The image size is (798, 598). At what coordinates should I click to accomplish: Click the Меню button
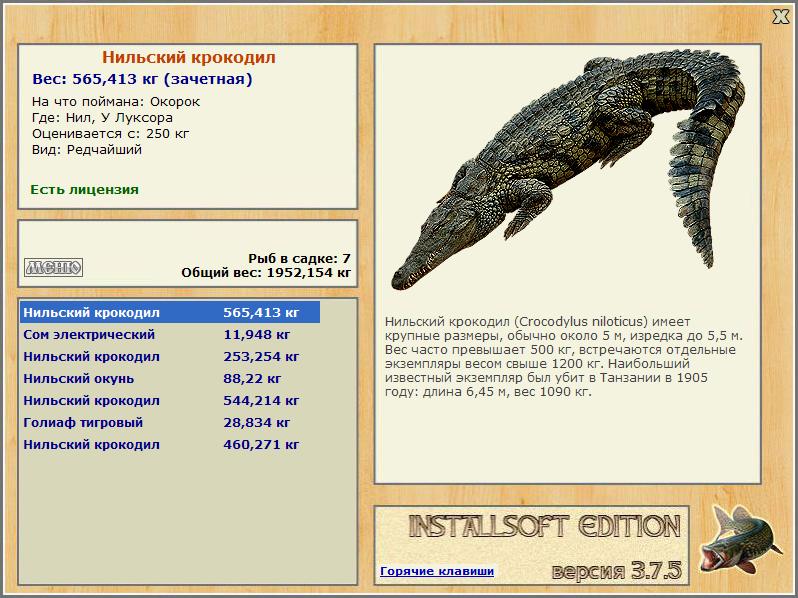pyautogui.click(x=53, y=267)
